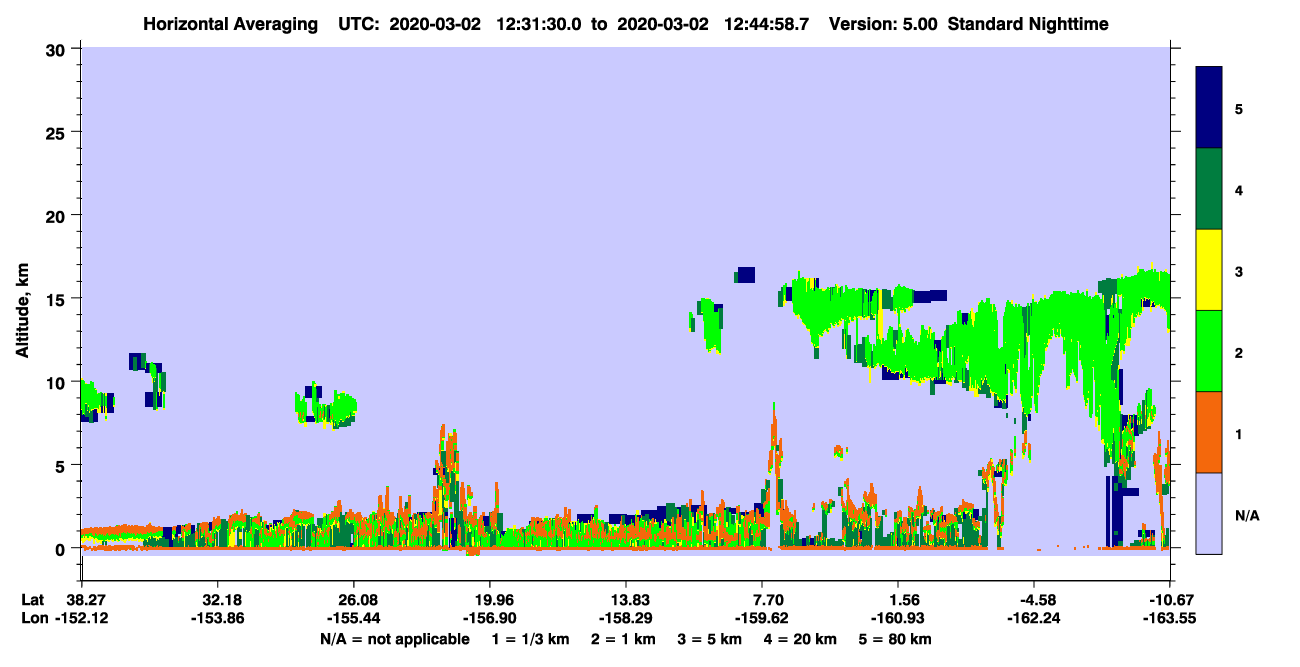Viewport: 1300px width, 667px height.
Task: Click the 'Lat' row label
Action: (x=33, y=600)
